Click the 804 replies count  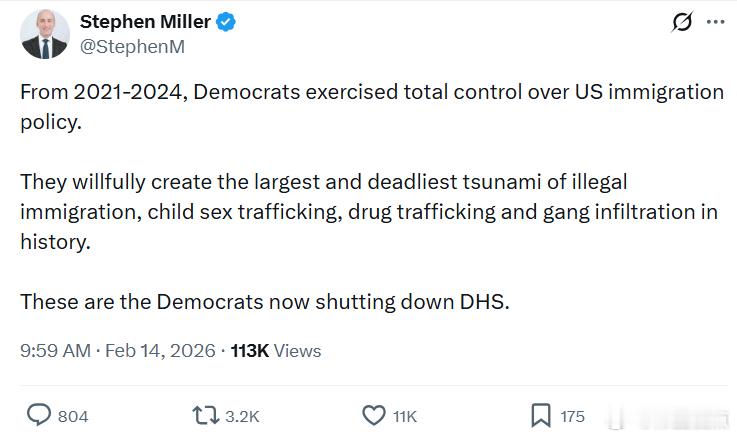(x=73, y=416)
